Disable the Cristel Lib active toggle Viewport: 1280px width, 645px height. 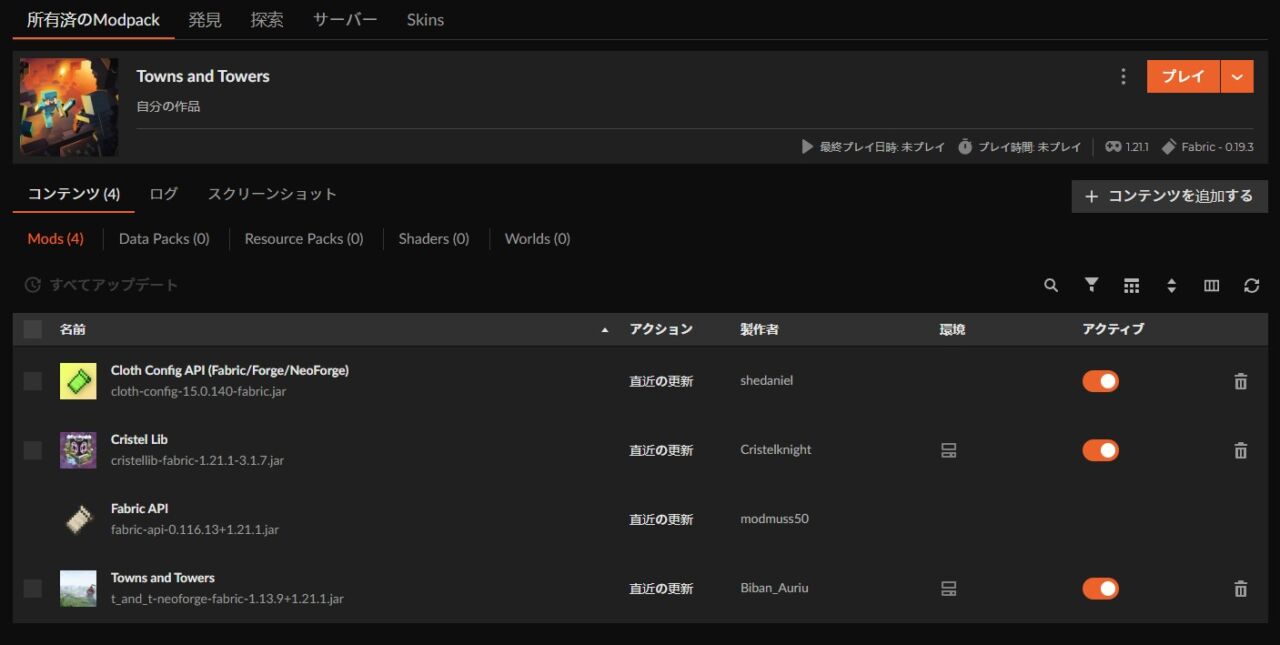1100,450
